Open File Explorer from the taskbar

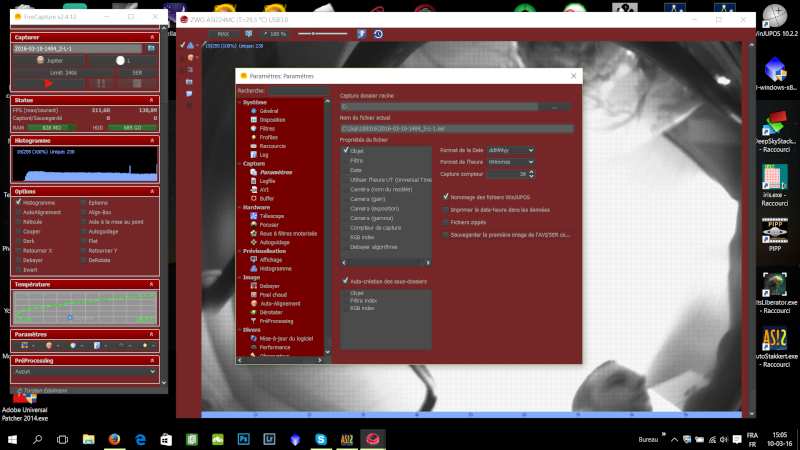pyautogui.click(x=88, y=439)
